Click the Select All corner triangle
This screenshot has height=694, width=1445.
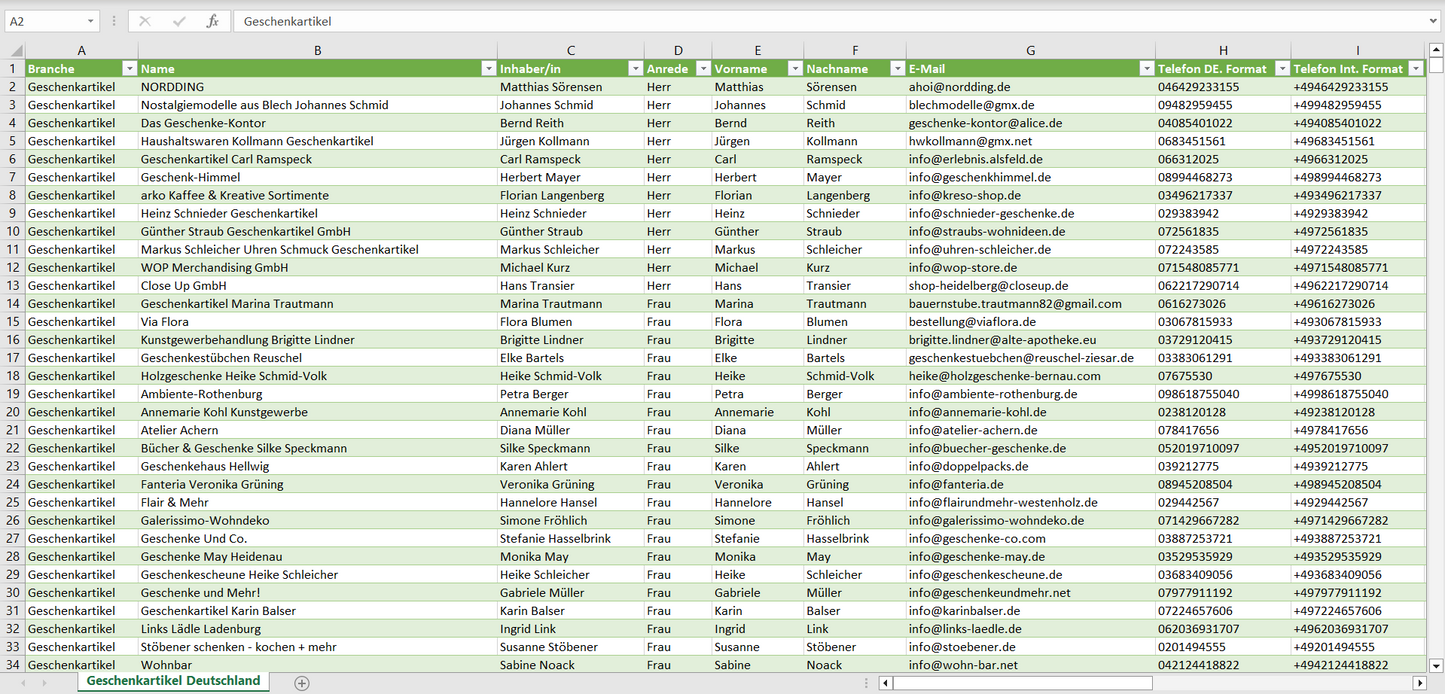point(16,51)
